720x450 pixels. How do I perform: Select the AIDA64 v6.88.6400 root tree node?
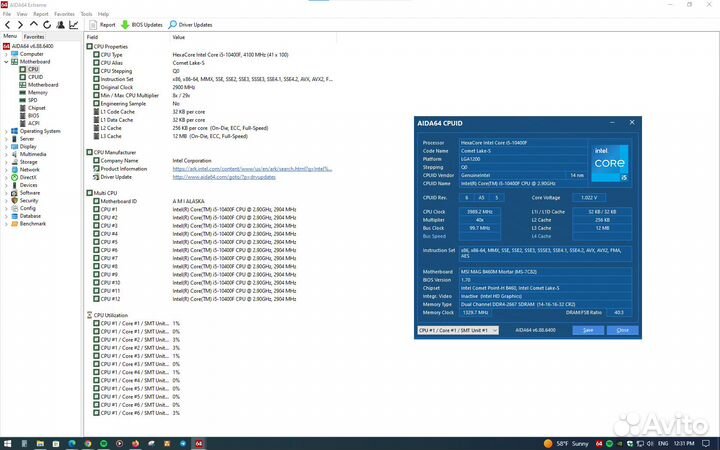coord(28,46)
